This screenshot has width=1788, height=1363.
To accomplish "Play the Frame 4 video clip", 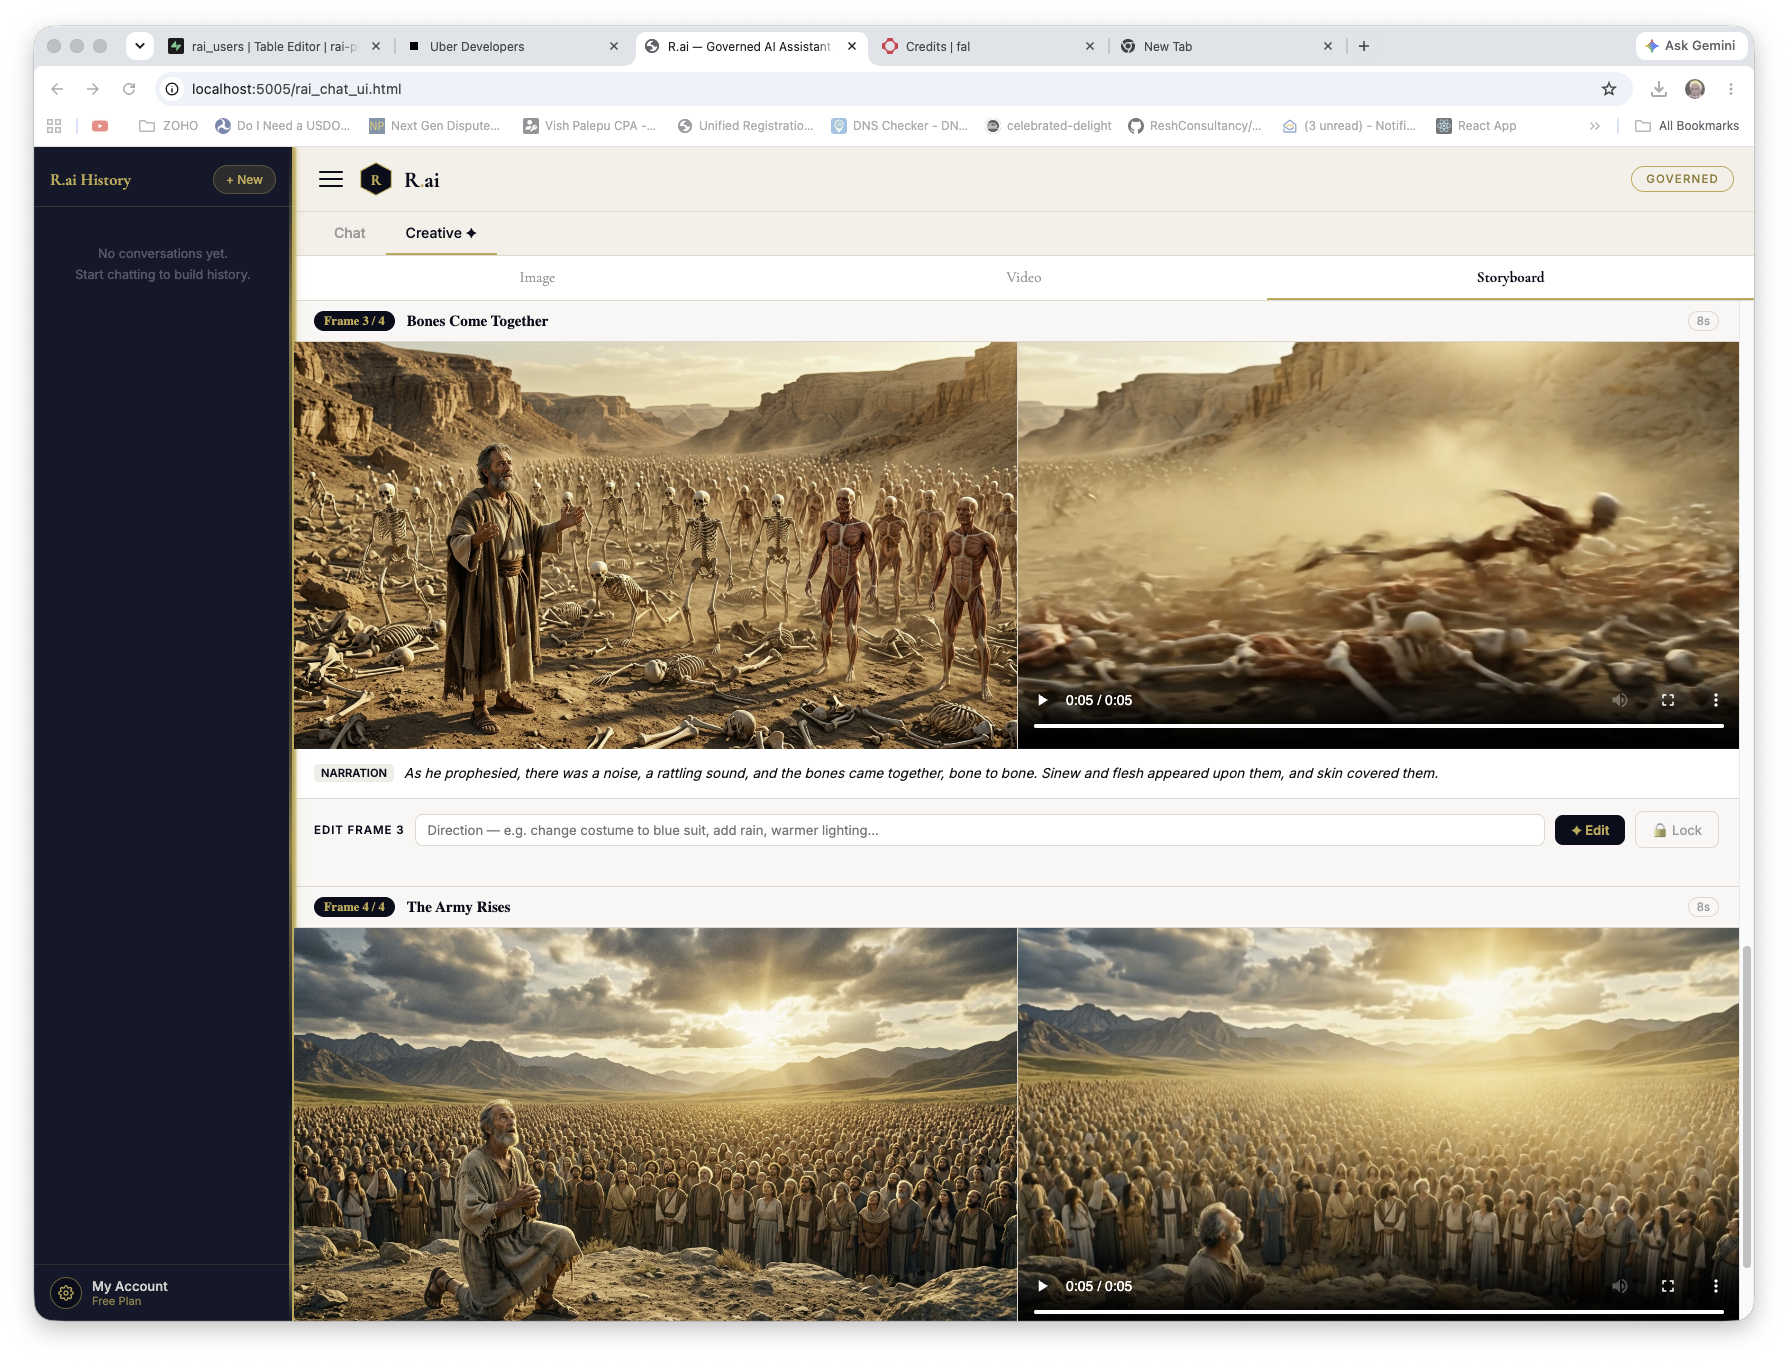I will click(1043, 1286).
